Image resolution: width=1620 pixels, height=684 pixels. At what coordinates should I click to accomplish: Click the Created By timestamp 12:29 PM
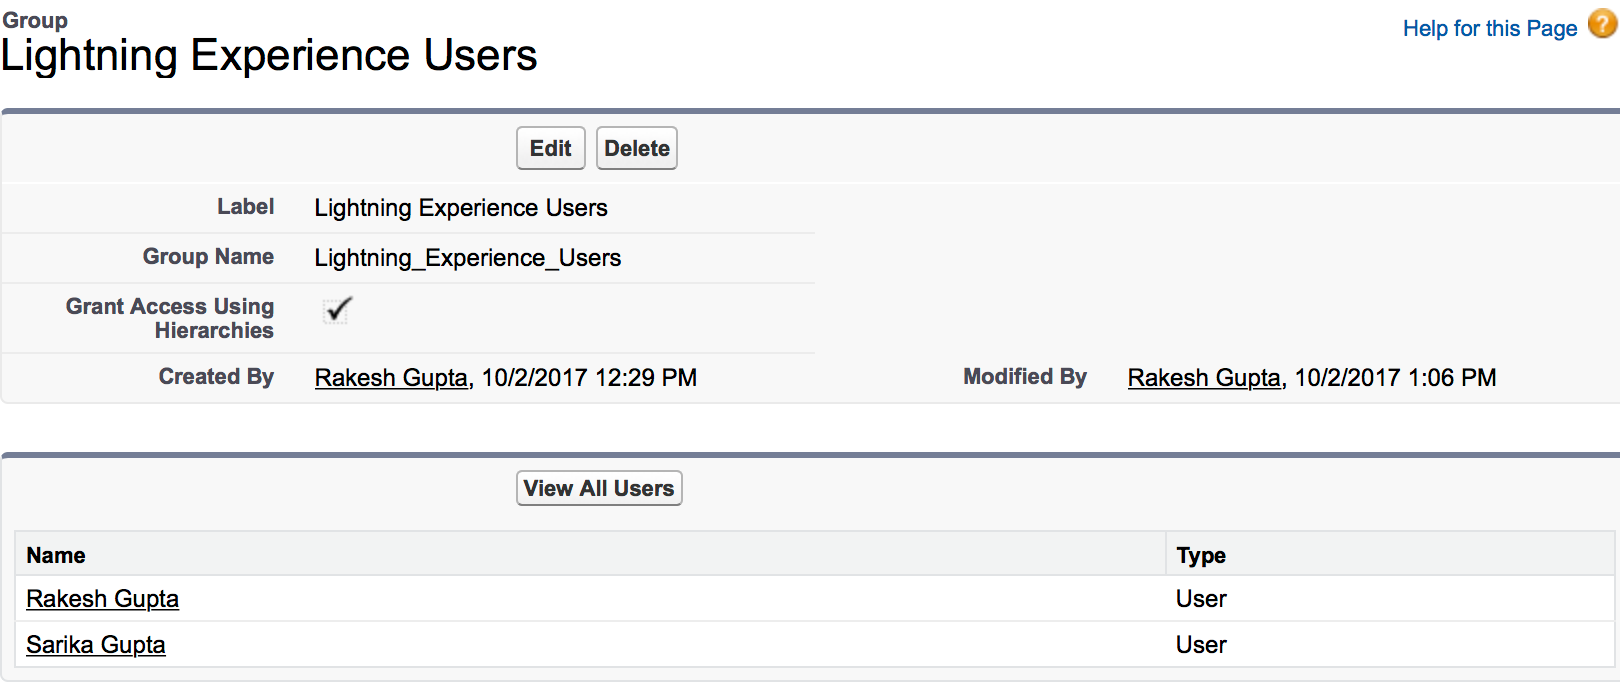point(589,378)
